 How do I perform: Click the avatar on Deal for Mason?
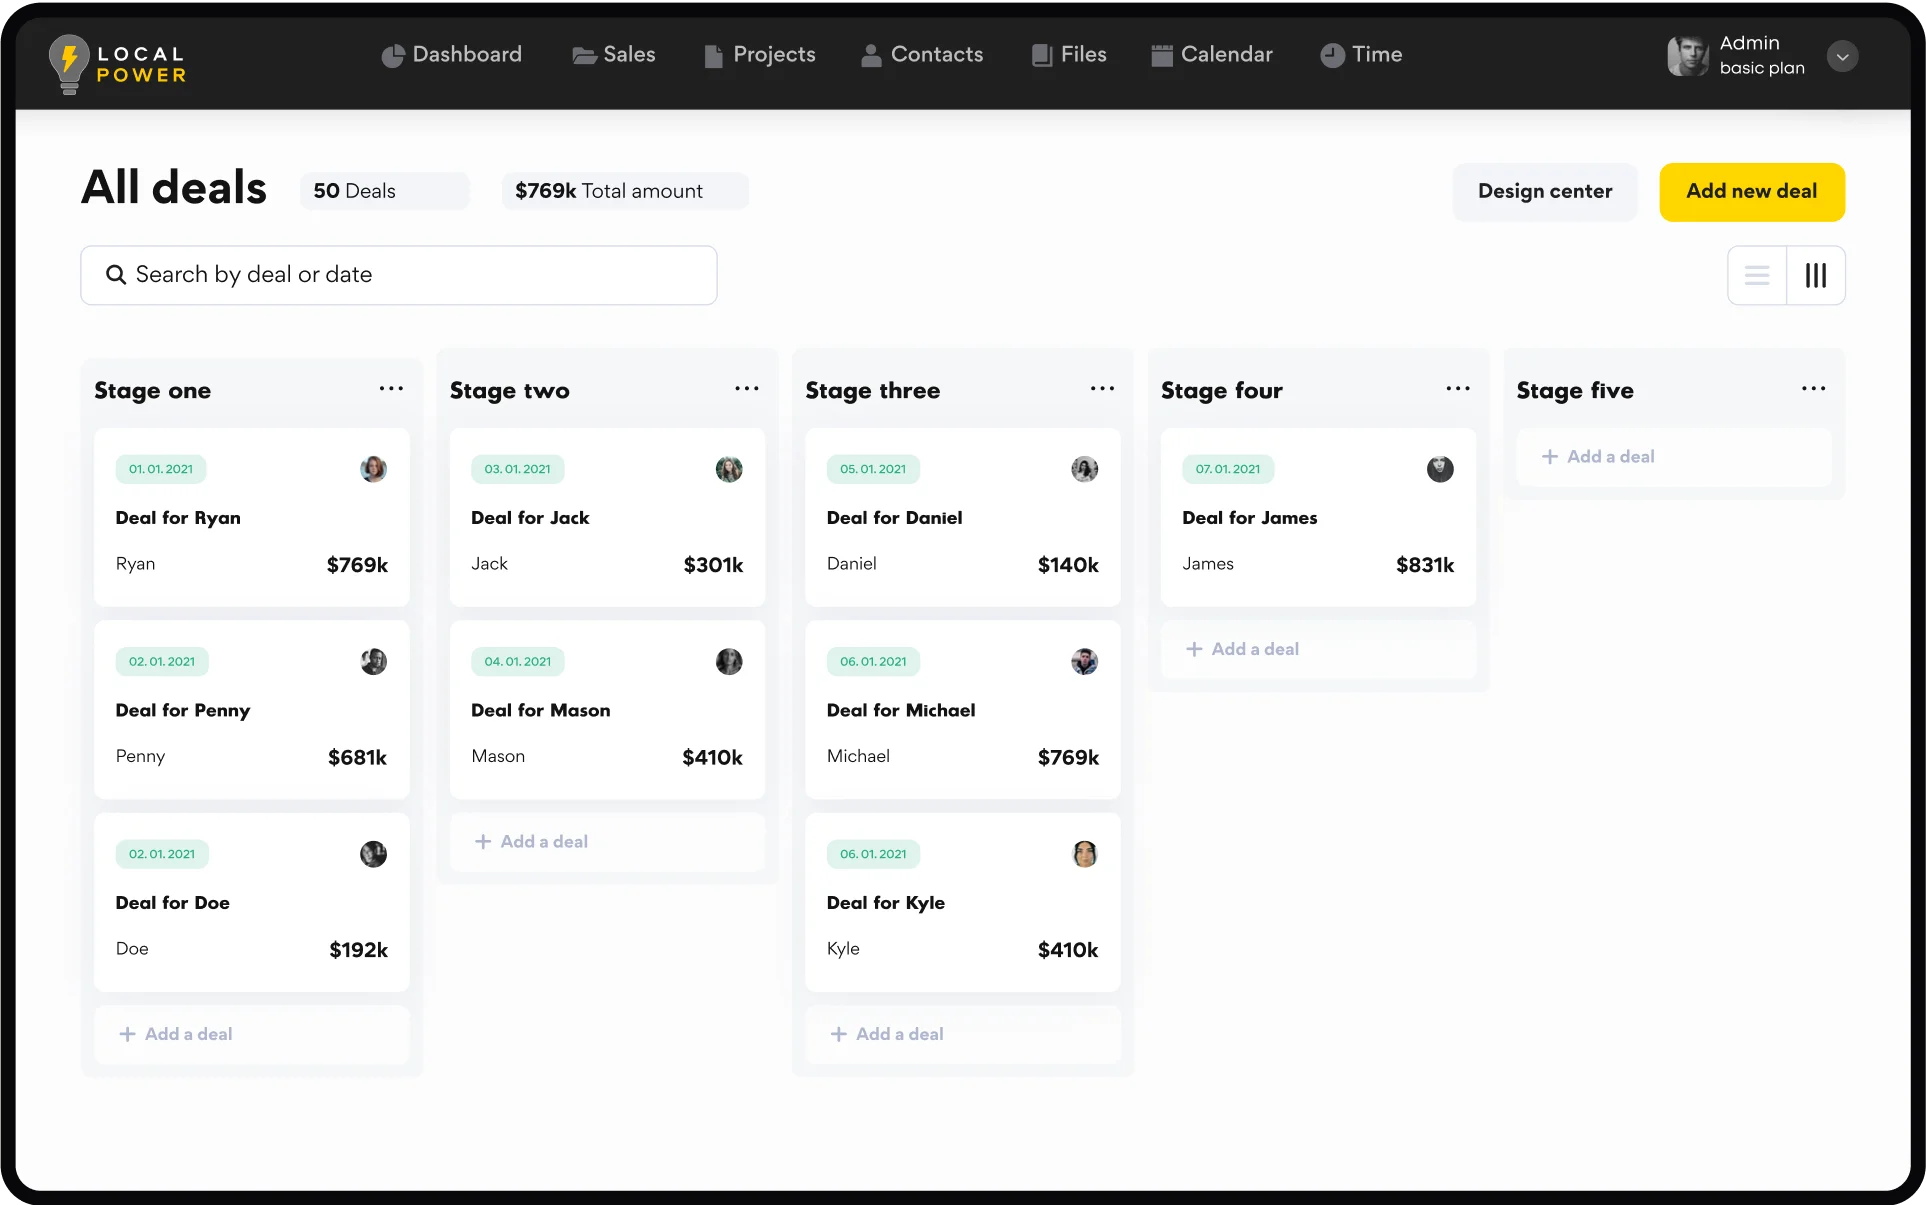pyautogui.click(x=729, y=661)
